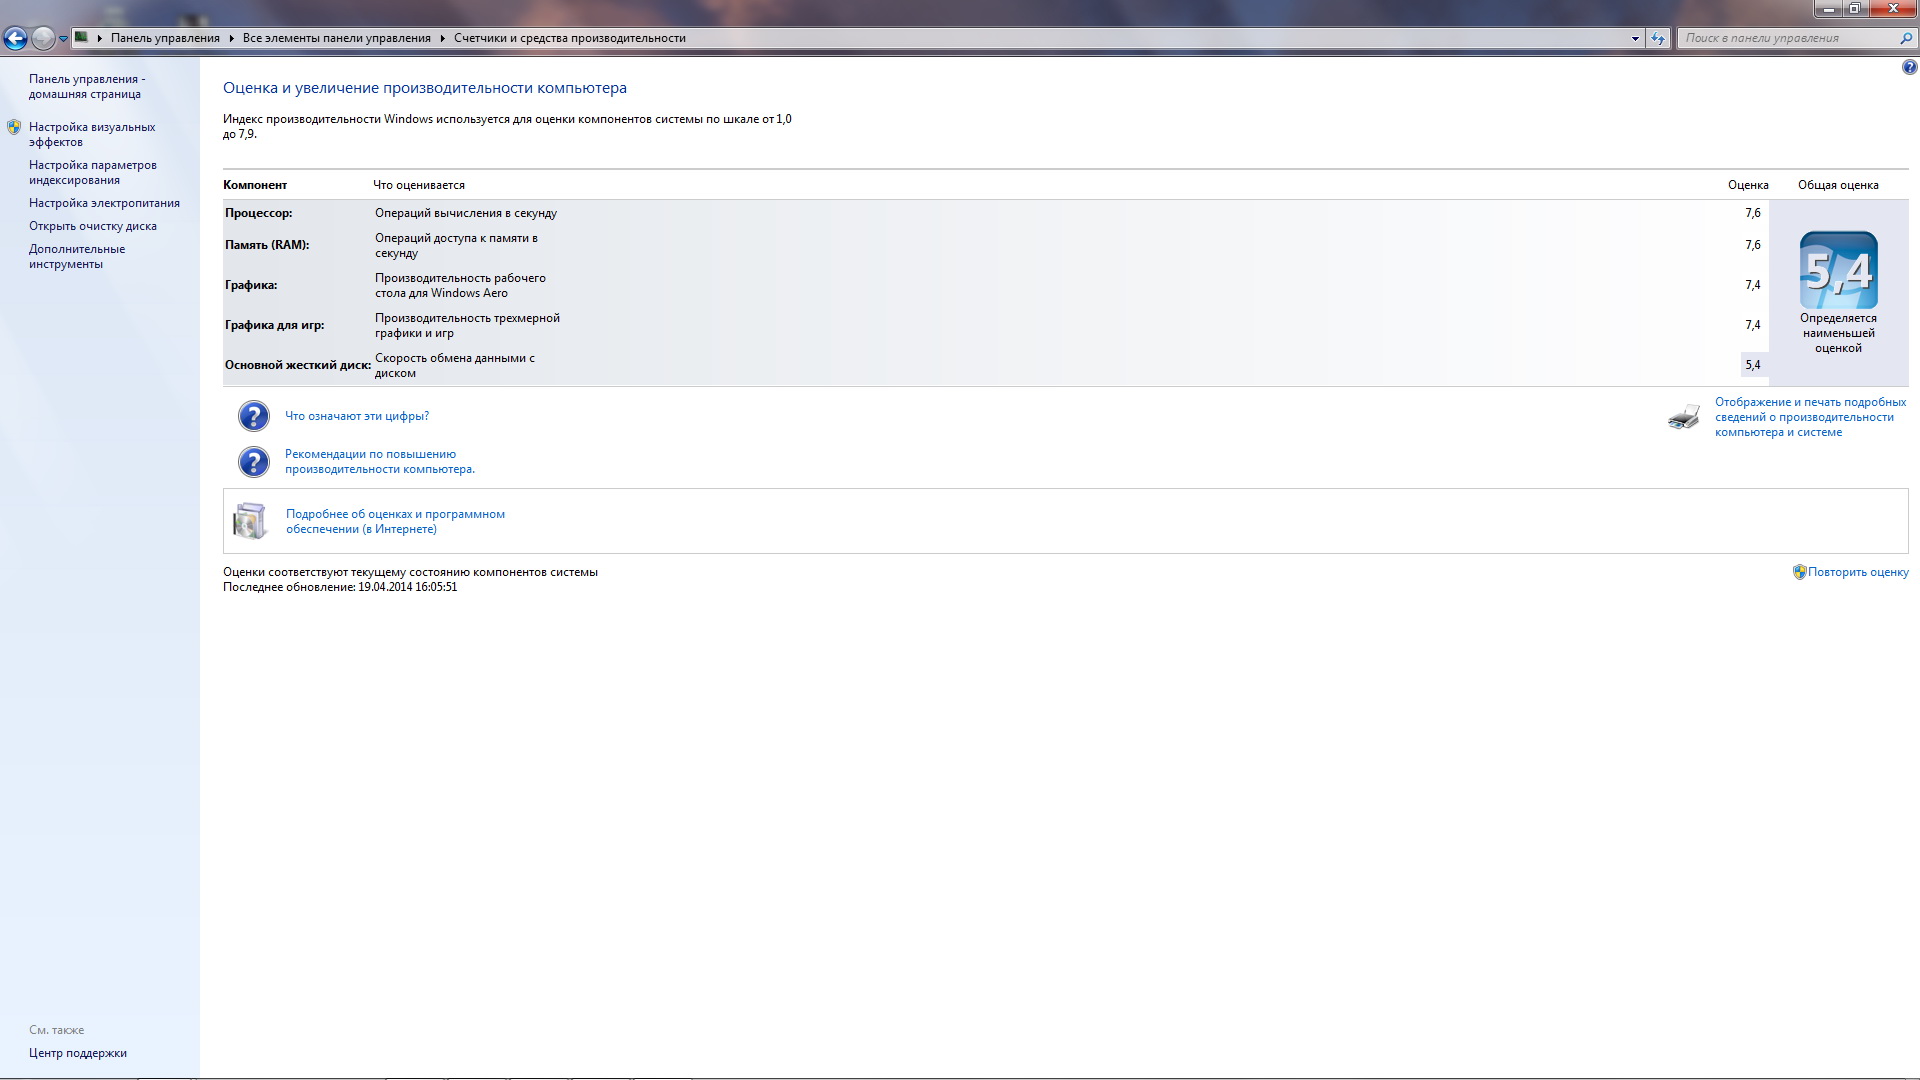The width and height of the screenshot is (1920, 1080).
Task: Click the blue Back navigation arrow
Action: coord(15,39)
